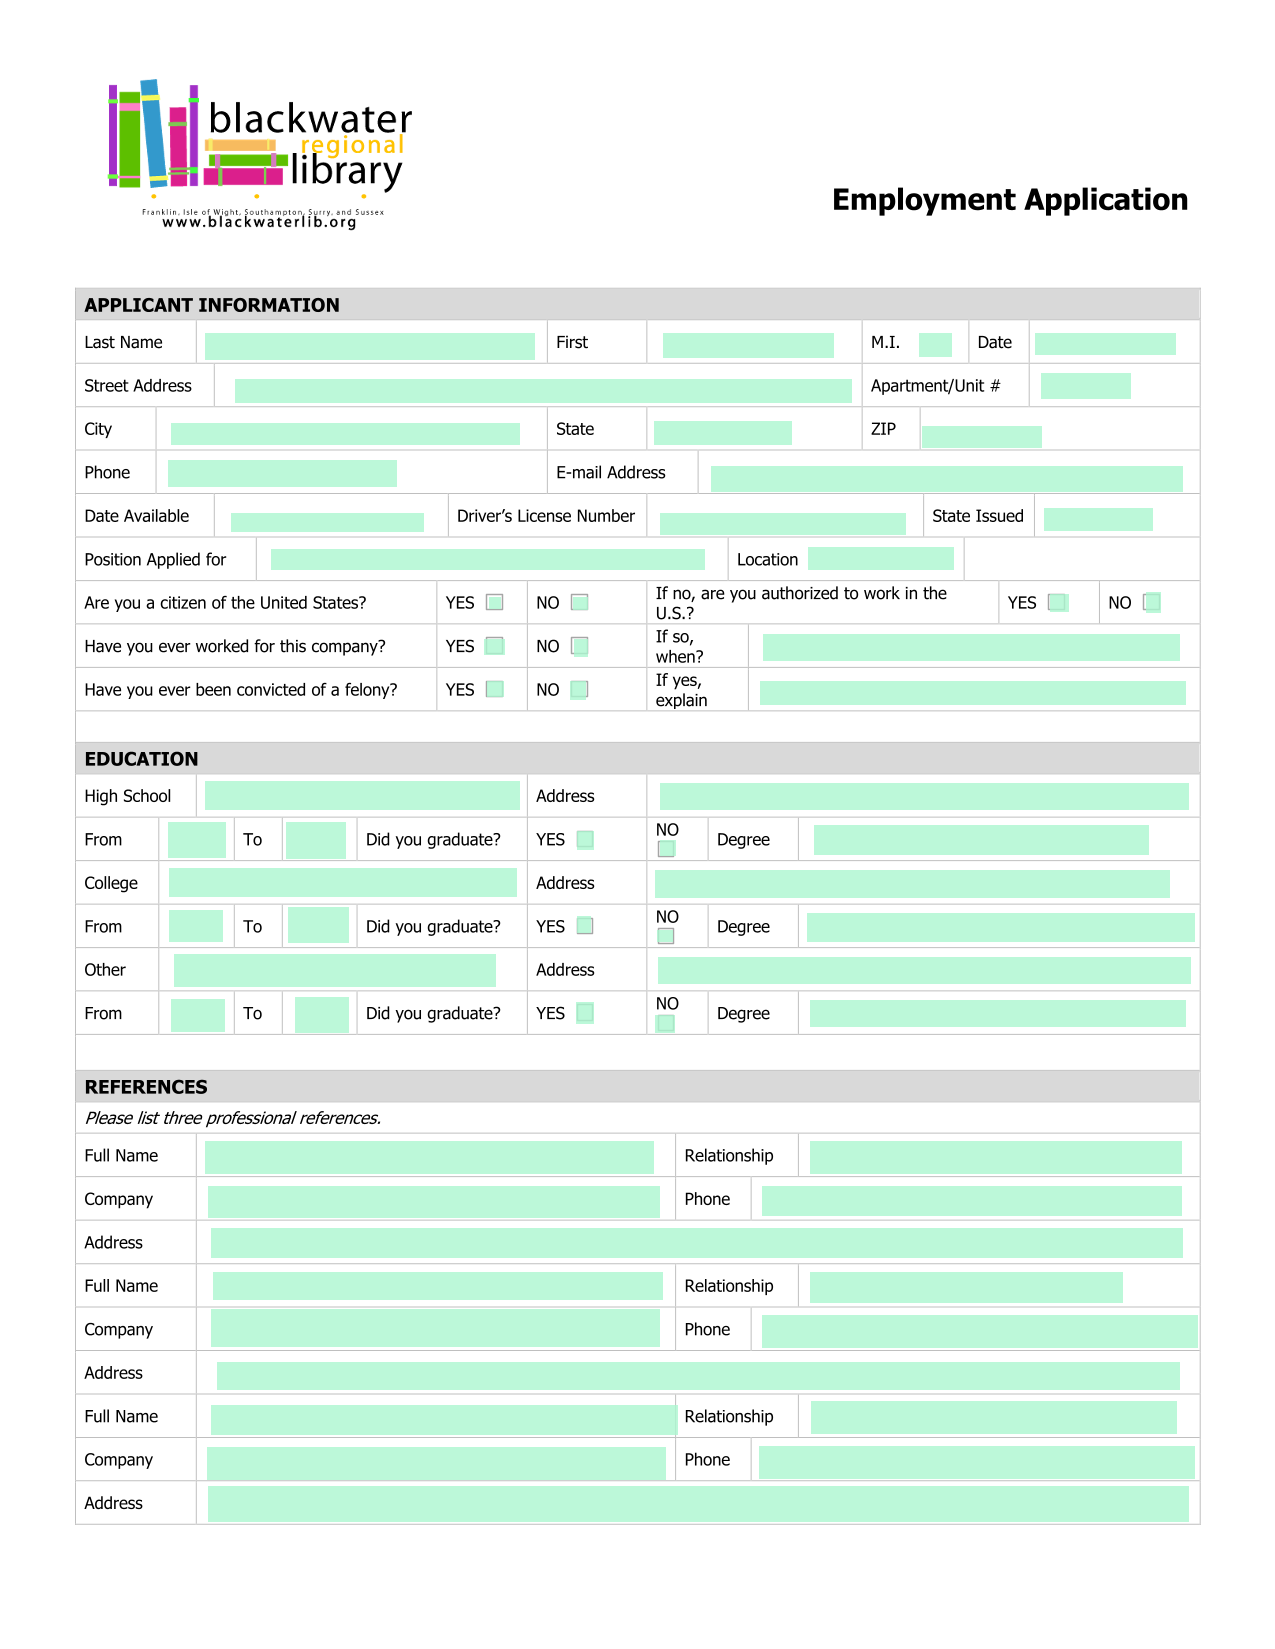This screenshot has width=1275, height=1649.
Task: Check YES for convicted of a felony
Action: 495,689
